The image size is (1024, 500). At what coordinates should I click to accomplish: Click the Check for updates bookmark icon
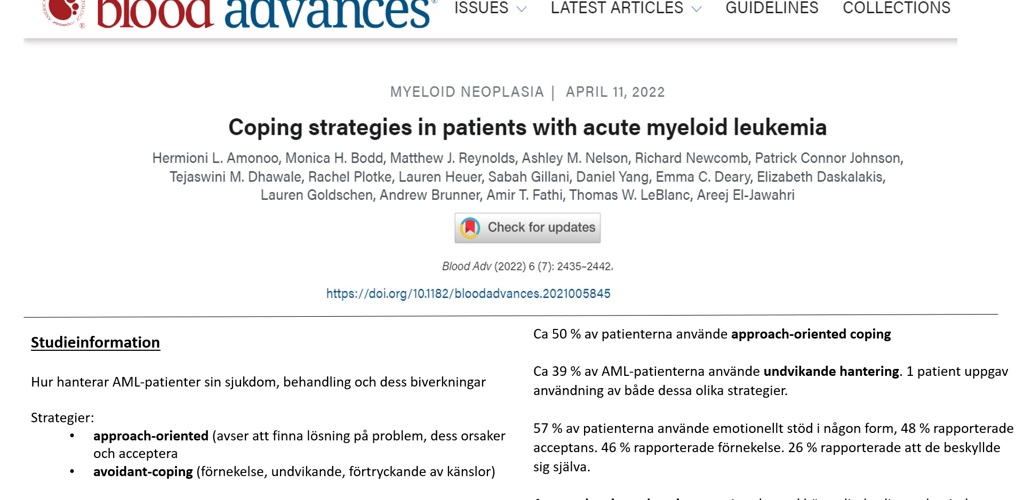(x=470, y=228)
